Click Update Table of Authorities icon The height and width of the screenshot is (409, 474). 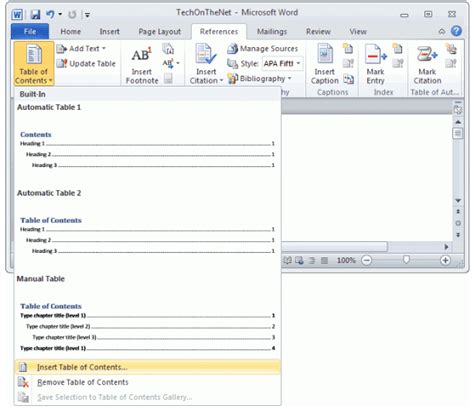451,63
